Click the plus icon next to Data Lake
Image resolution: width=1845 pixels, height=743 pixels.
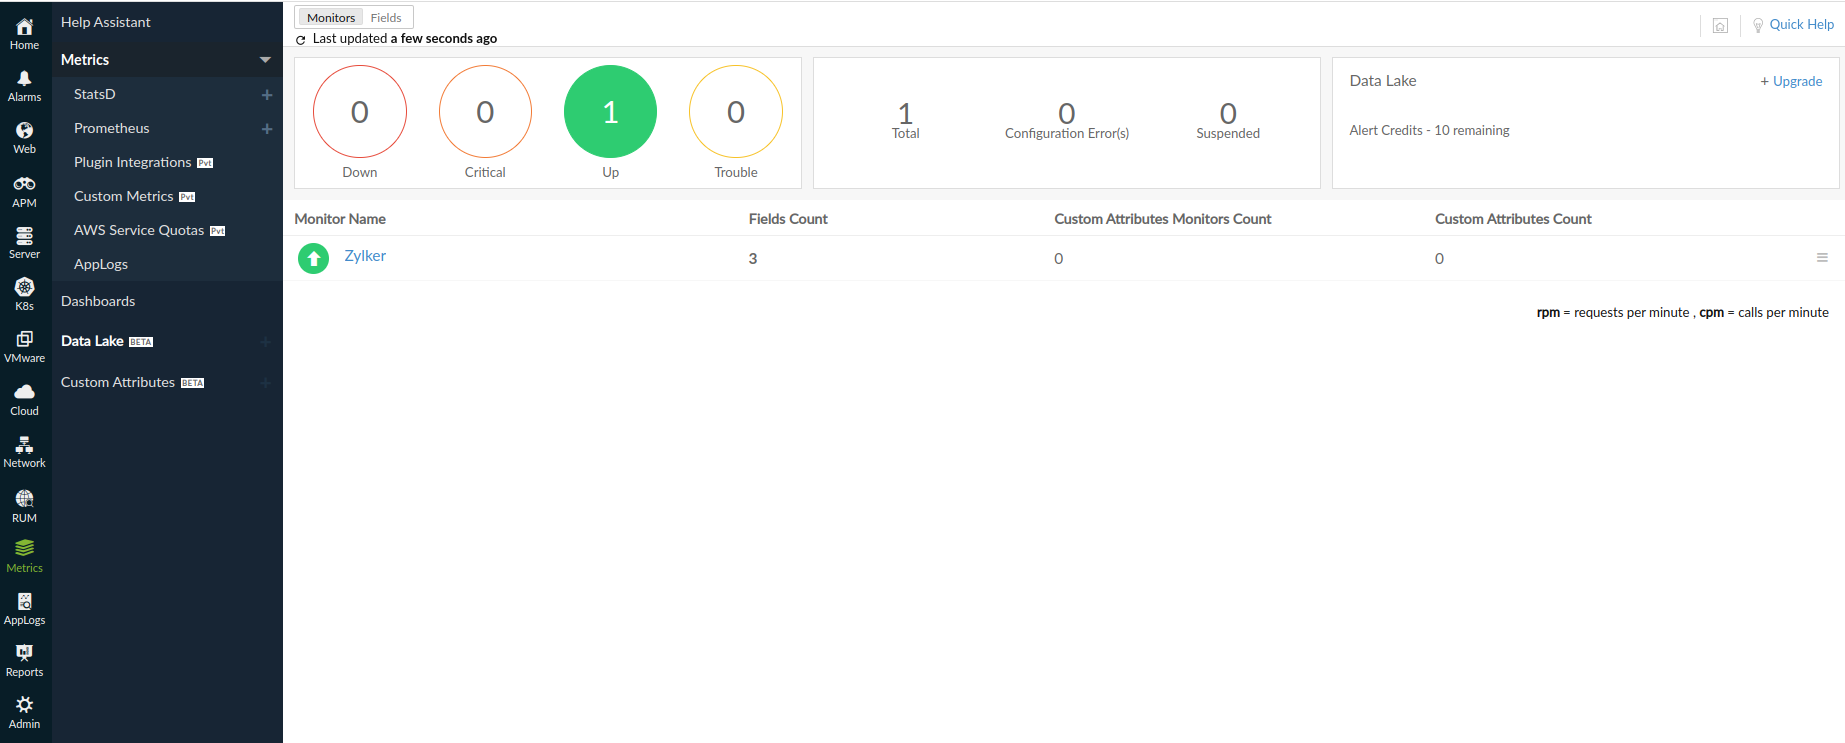click(x=266, y=342)
